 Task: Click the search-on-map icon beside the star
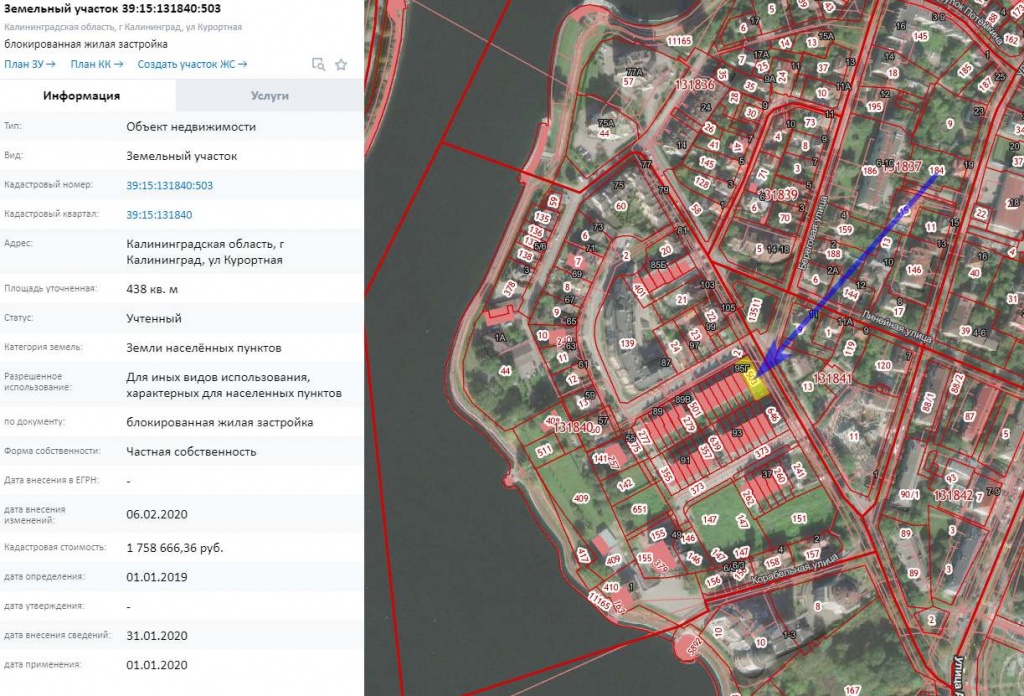319,64
